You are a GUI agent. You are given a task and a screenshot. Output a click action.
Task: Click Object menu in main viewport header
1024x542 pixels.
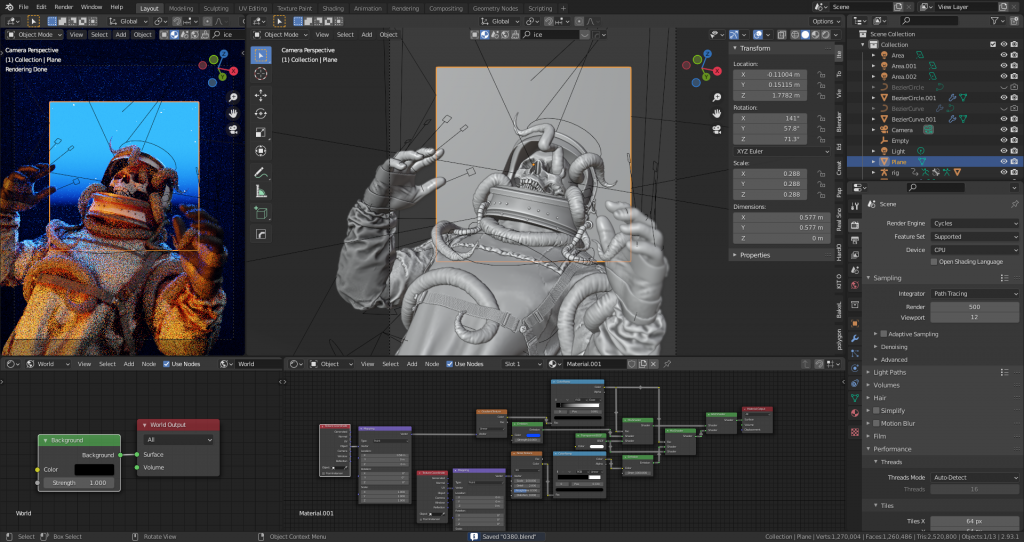pyautogui.click(x=389, y=35)
